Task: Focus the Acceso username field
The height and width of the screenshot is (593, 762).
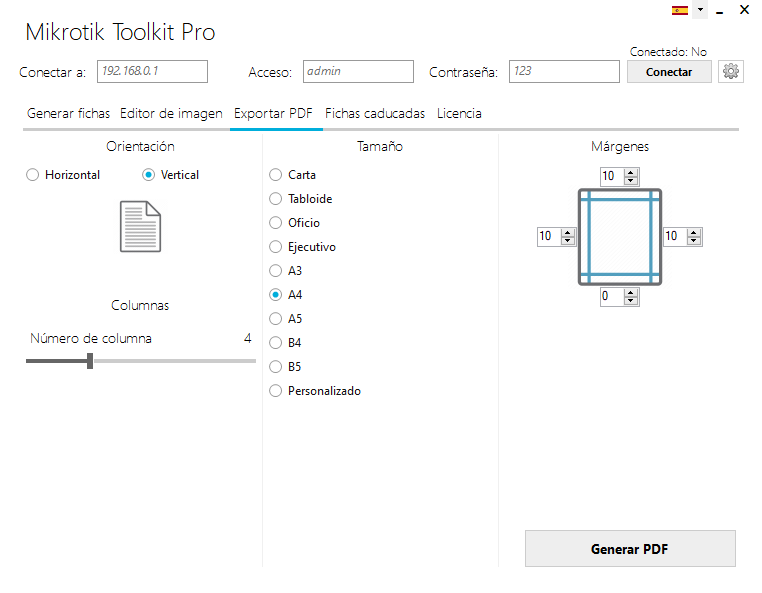Action: coord(358,71)
